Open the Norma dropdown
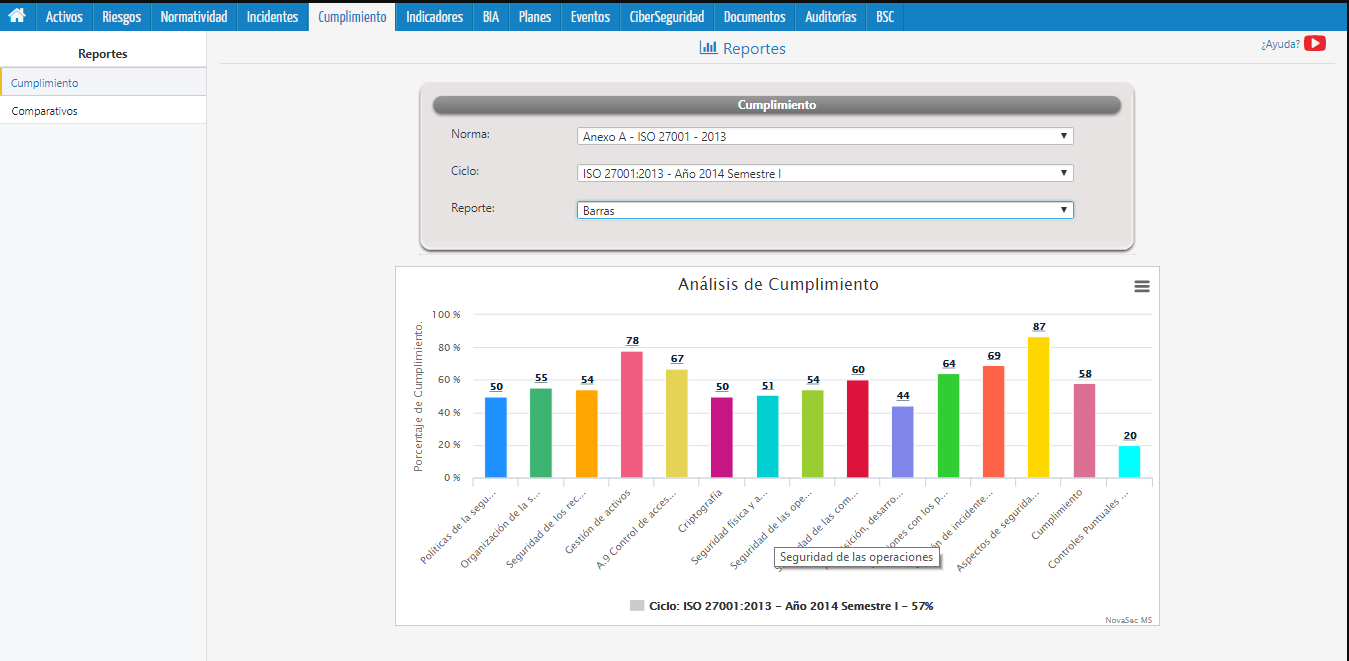 pos(825,137)
